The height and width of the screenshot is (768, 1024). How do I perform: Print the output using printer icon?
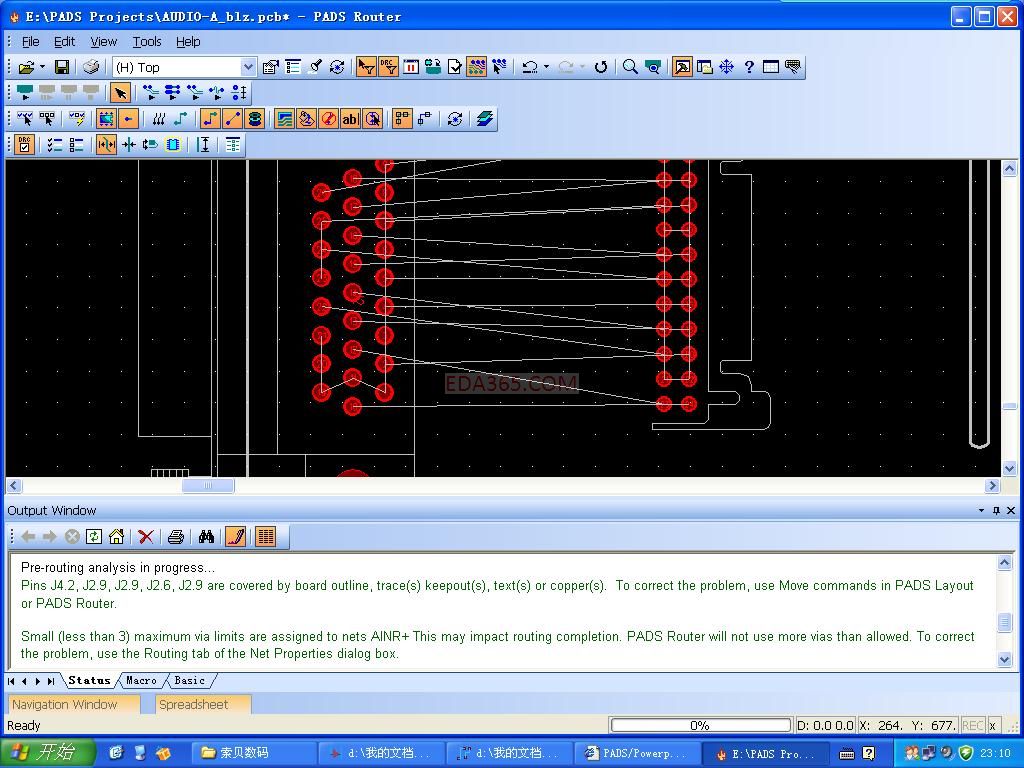point(176,537)
